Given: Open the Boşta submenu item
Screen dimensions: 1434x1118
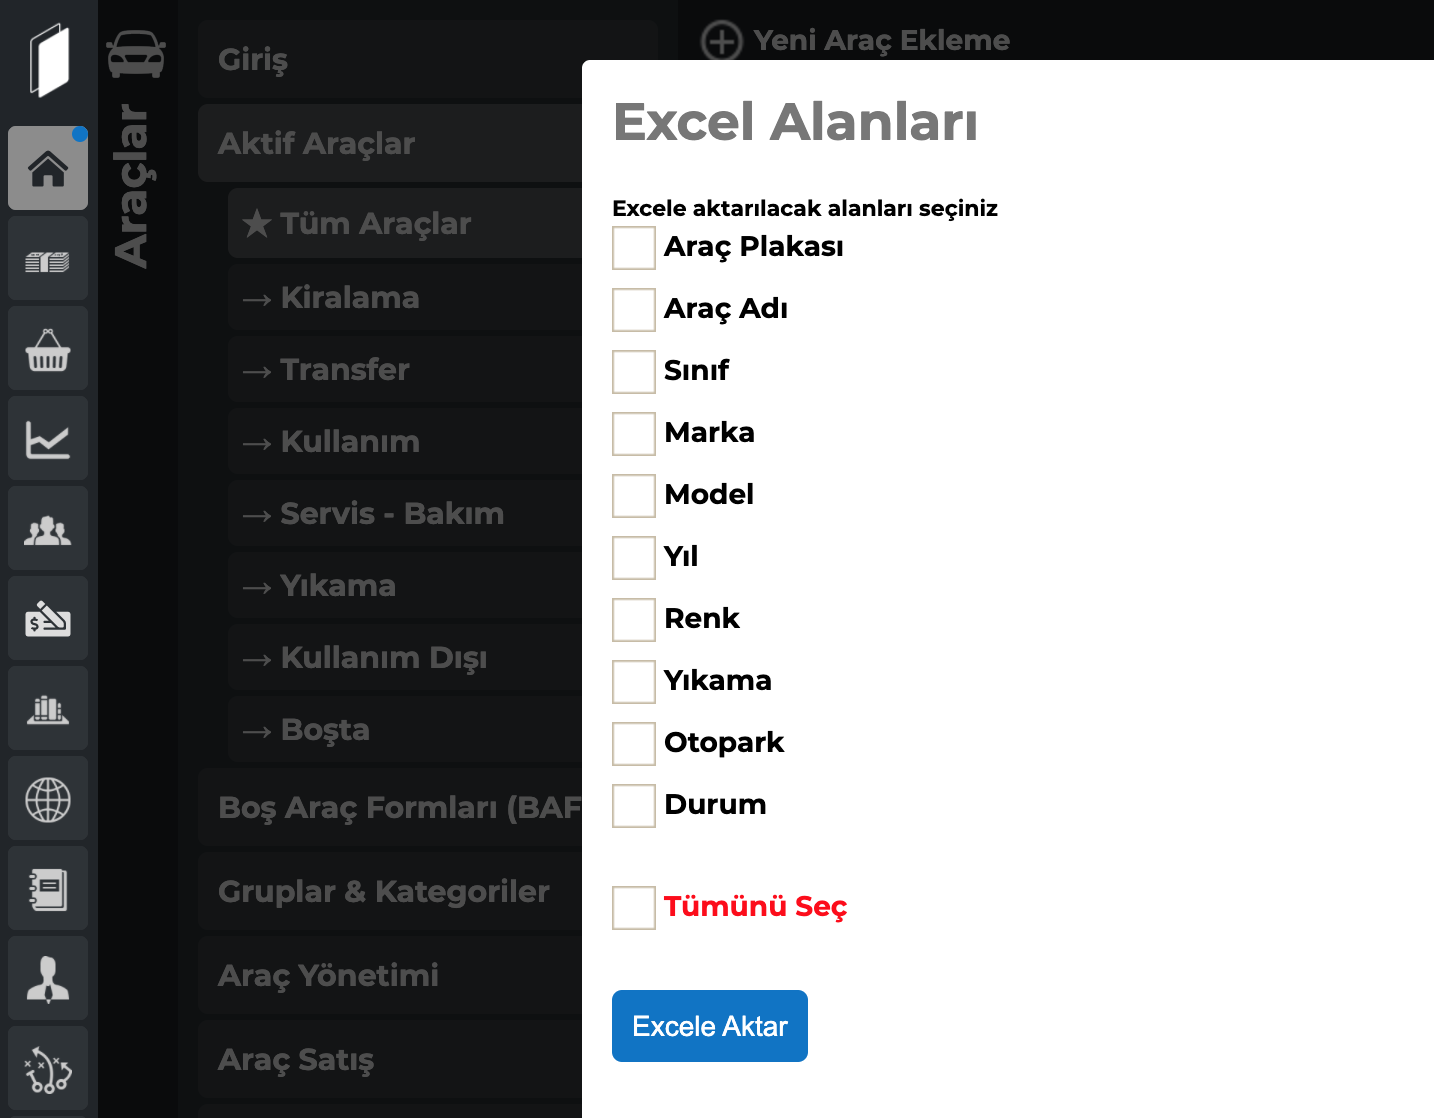Looking at the screenshot, I should [x=405, y=729].
